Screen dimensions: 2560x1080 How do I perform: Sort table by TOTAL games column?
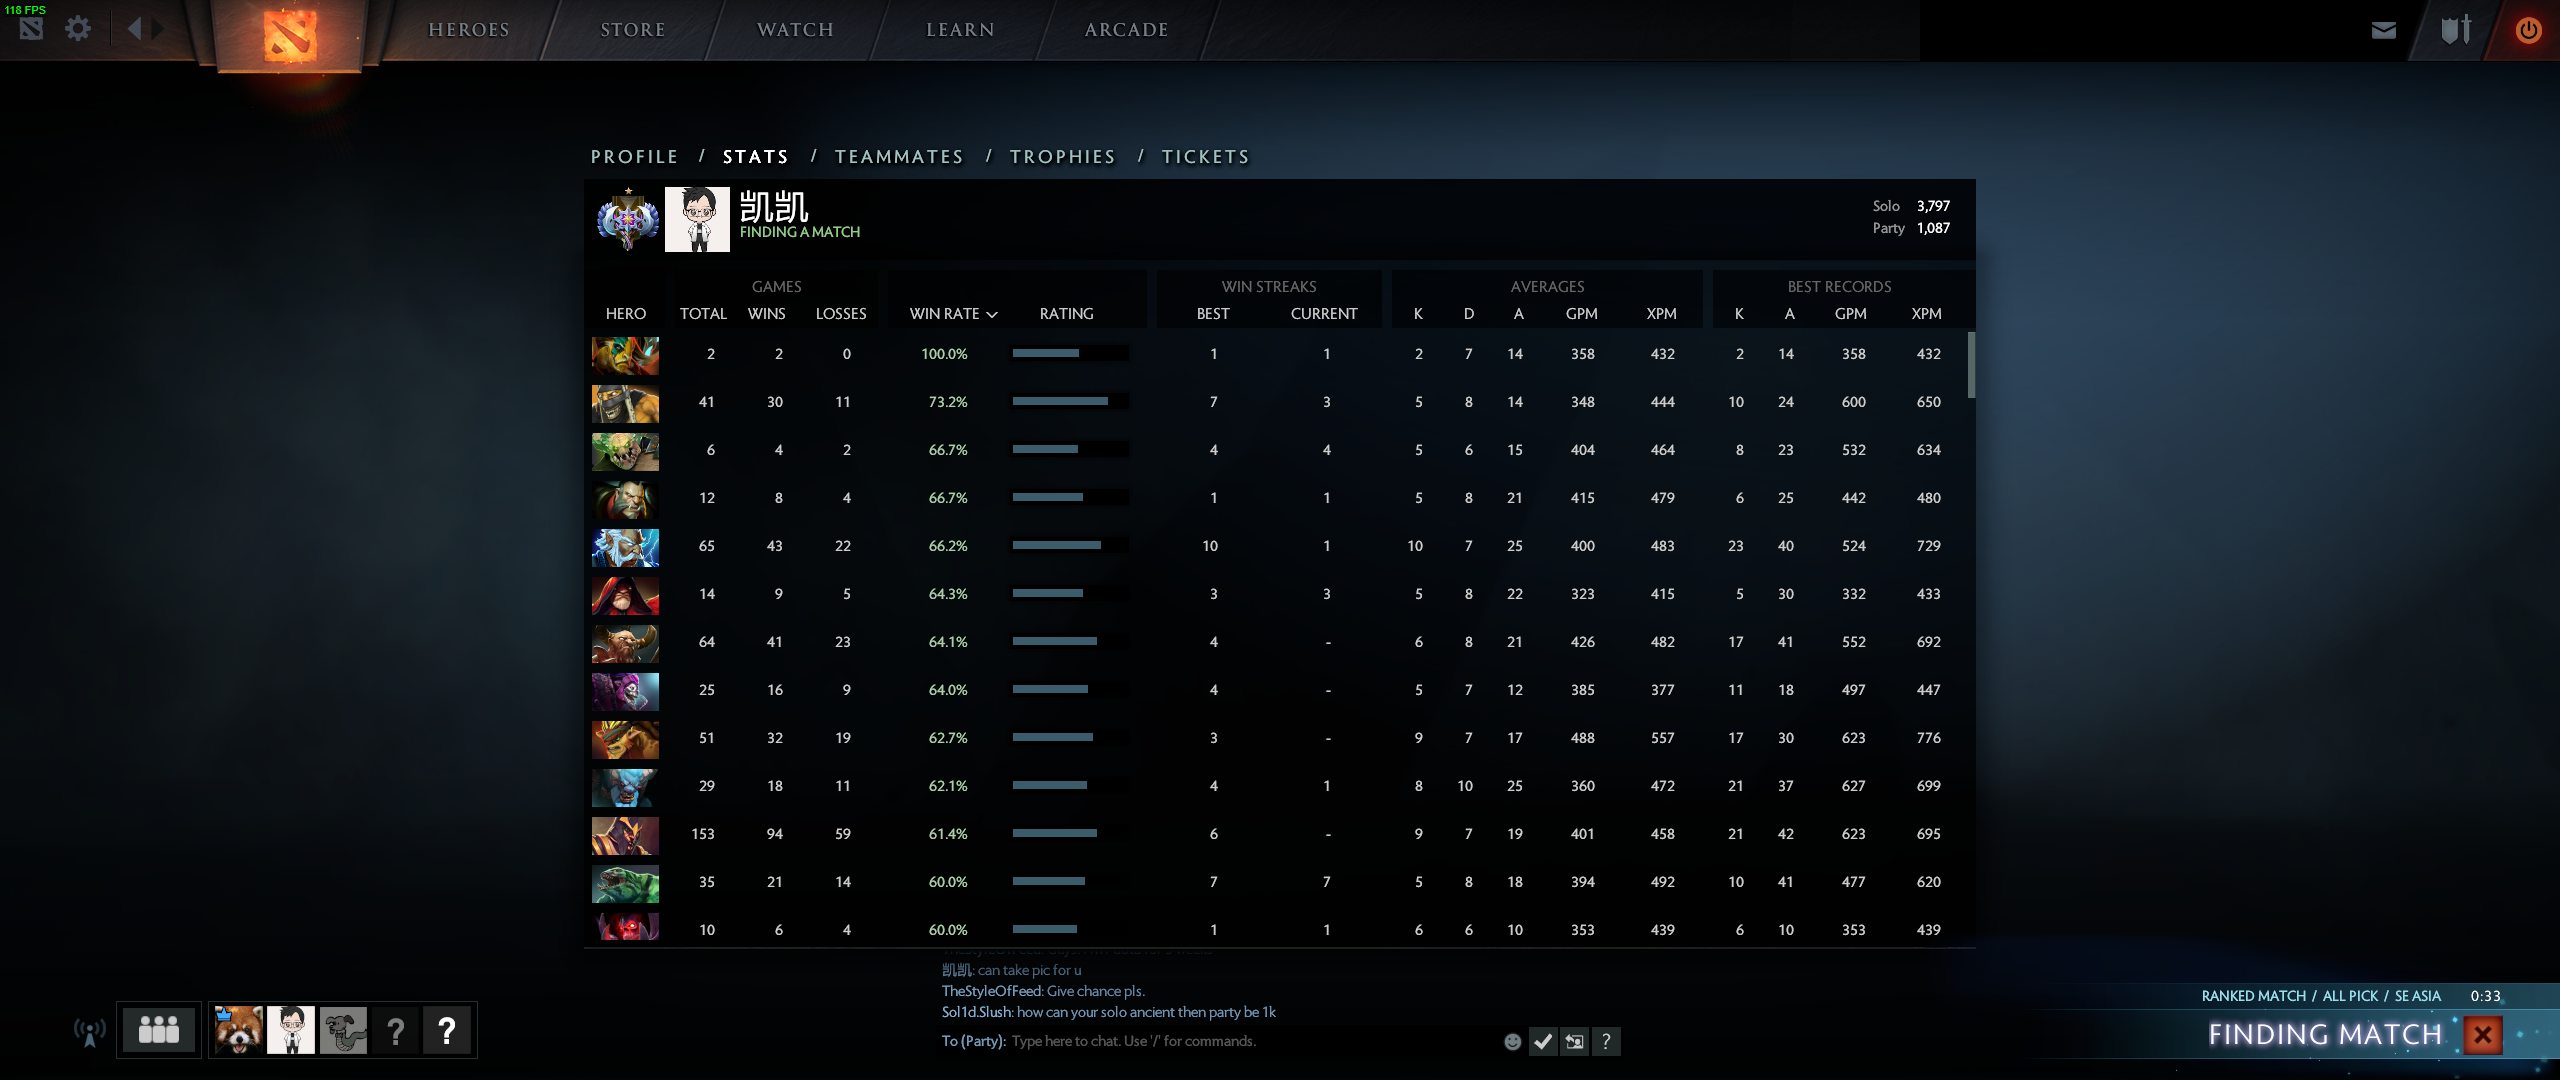[704, 314]
